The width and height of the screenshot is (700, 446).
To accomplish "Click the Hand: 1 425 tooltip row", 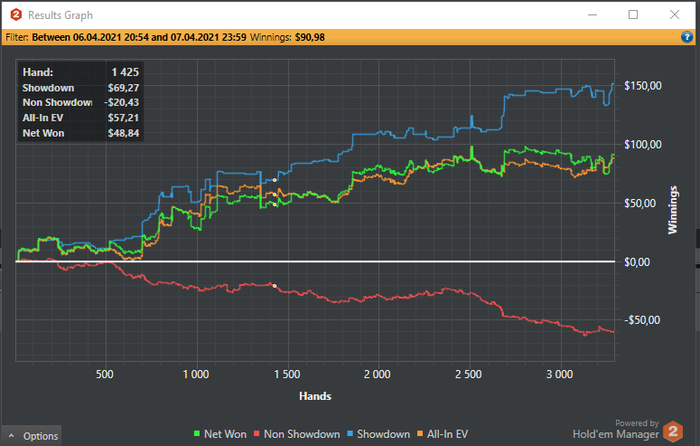I will (x=80, y=72).
